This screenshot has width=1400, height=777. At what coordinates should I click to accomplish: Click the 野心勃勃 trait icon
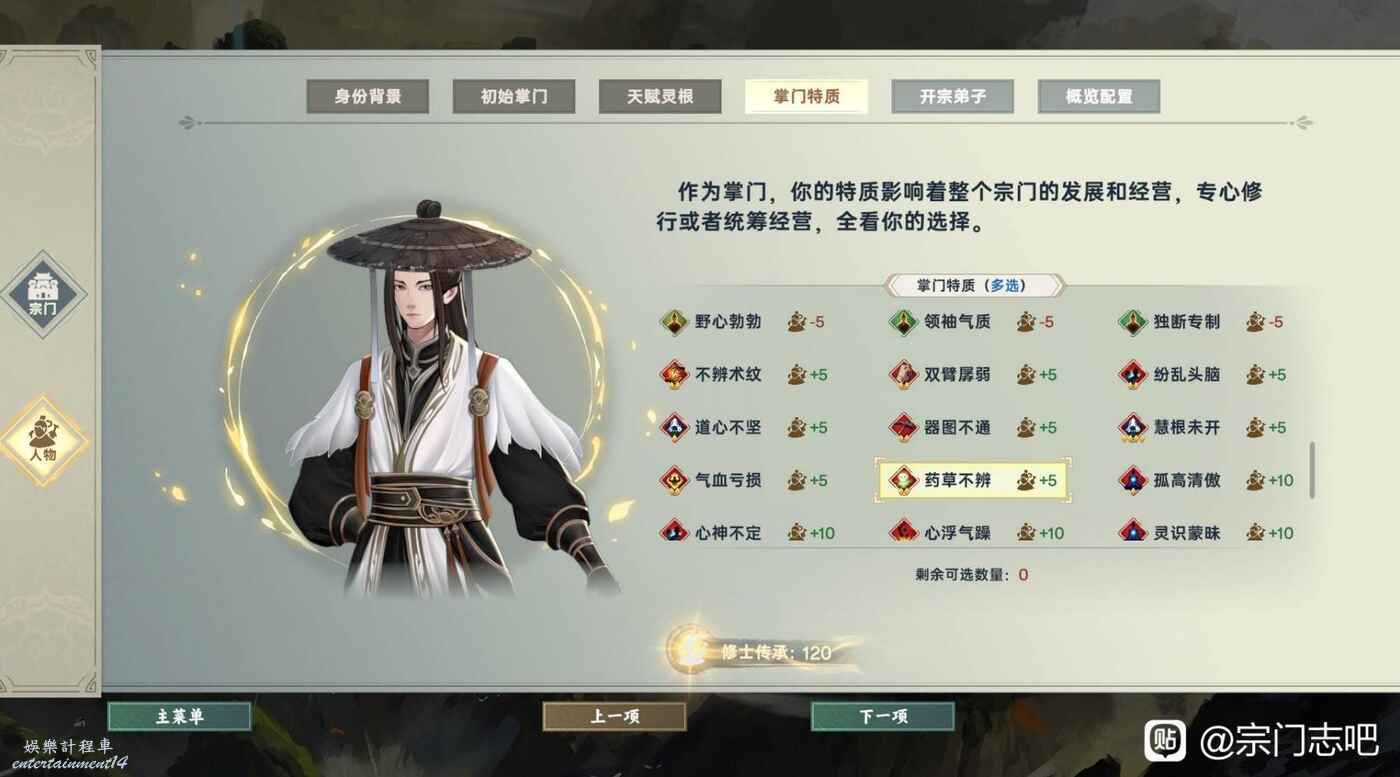(x=674, y=322)
